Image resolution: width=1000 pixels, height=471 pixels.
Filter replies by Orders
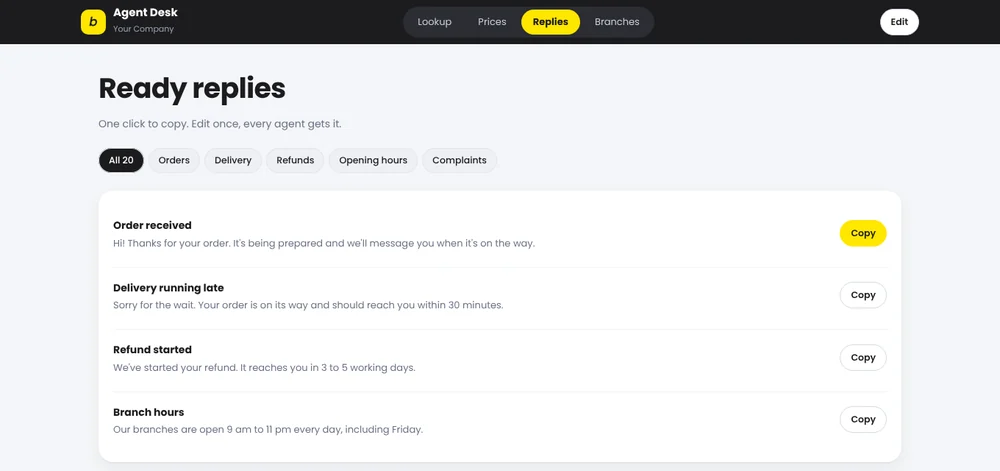coord(174,160)
